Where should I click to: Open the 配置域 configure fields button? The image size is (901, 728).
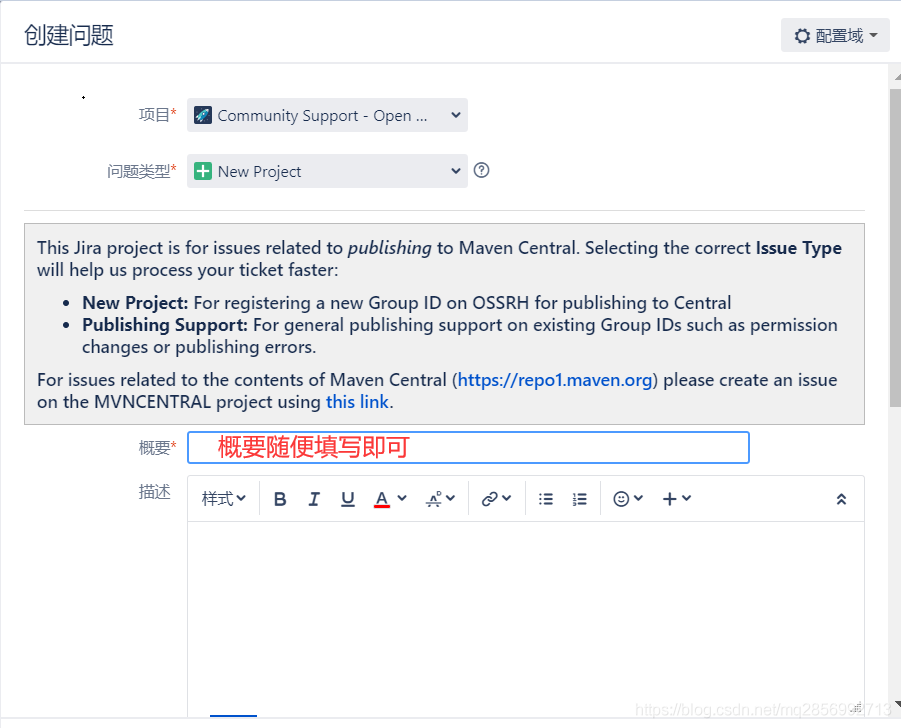coord(835,35)
